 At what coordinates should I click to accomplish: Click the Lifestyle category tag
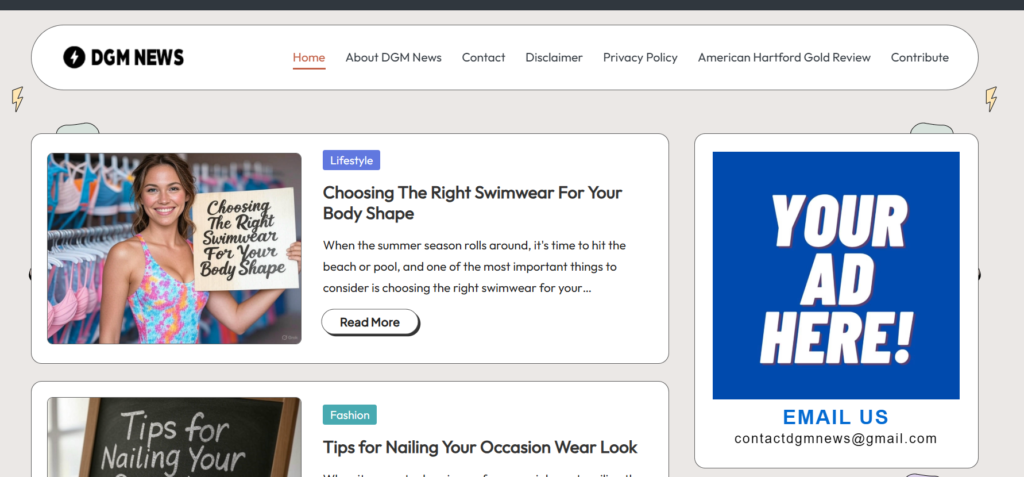tap(351, 161)
